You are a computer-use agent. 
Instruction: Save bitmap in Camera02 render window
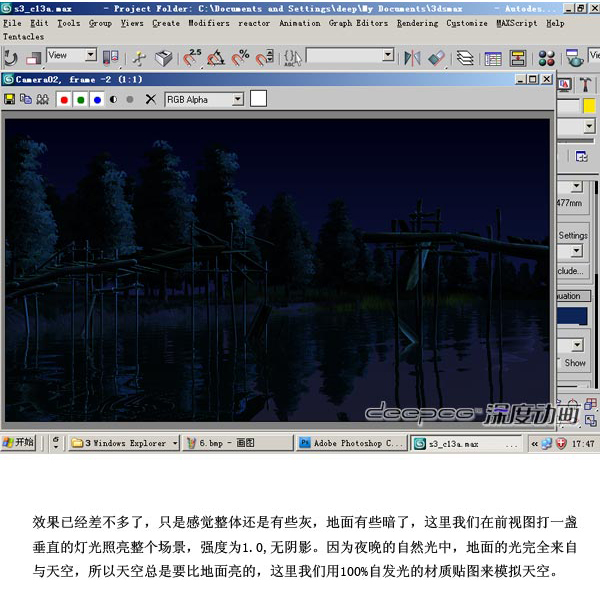tap(9, 99)
